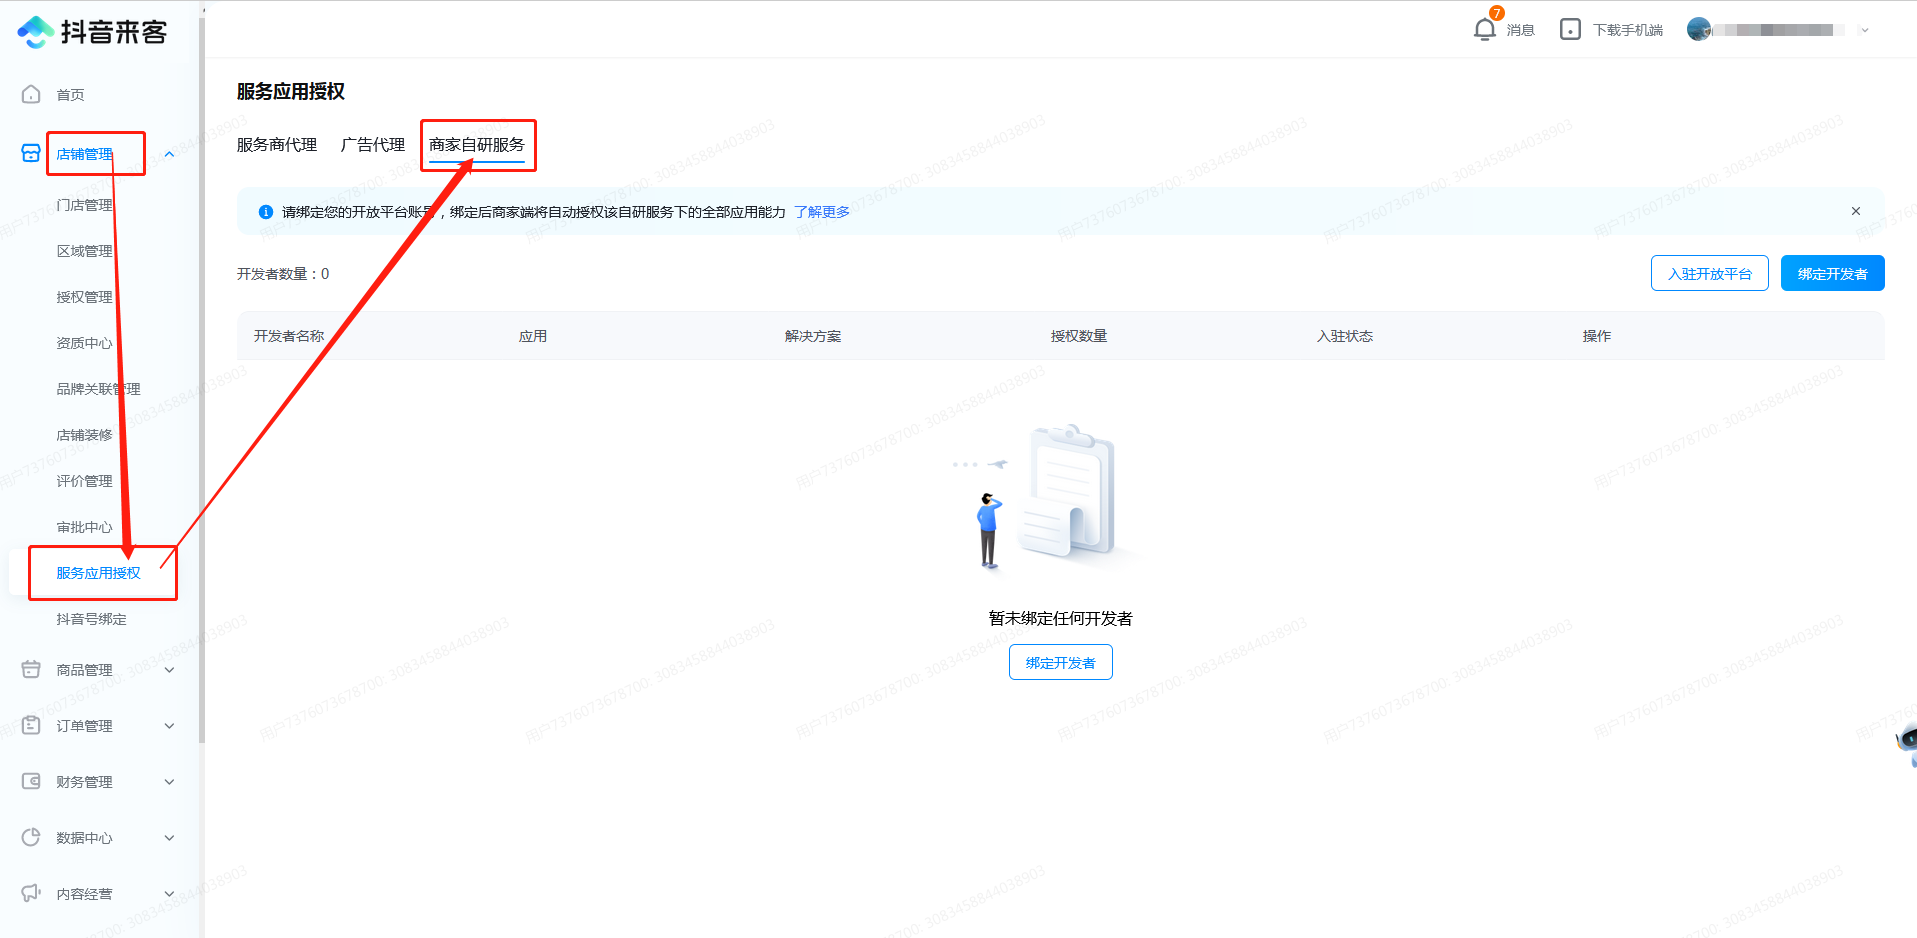This screenshot has width=1917, height=938.
Task: Click the 操作 column header
Action: tap(1597, 336)
